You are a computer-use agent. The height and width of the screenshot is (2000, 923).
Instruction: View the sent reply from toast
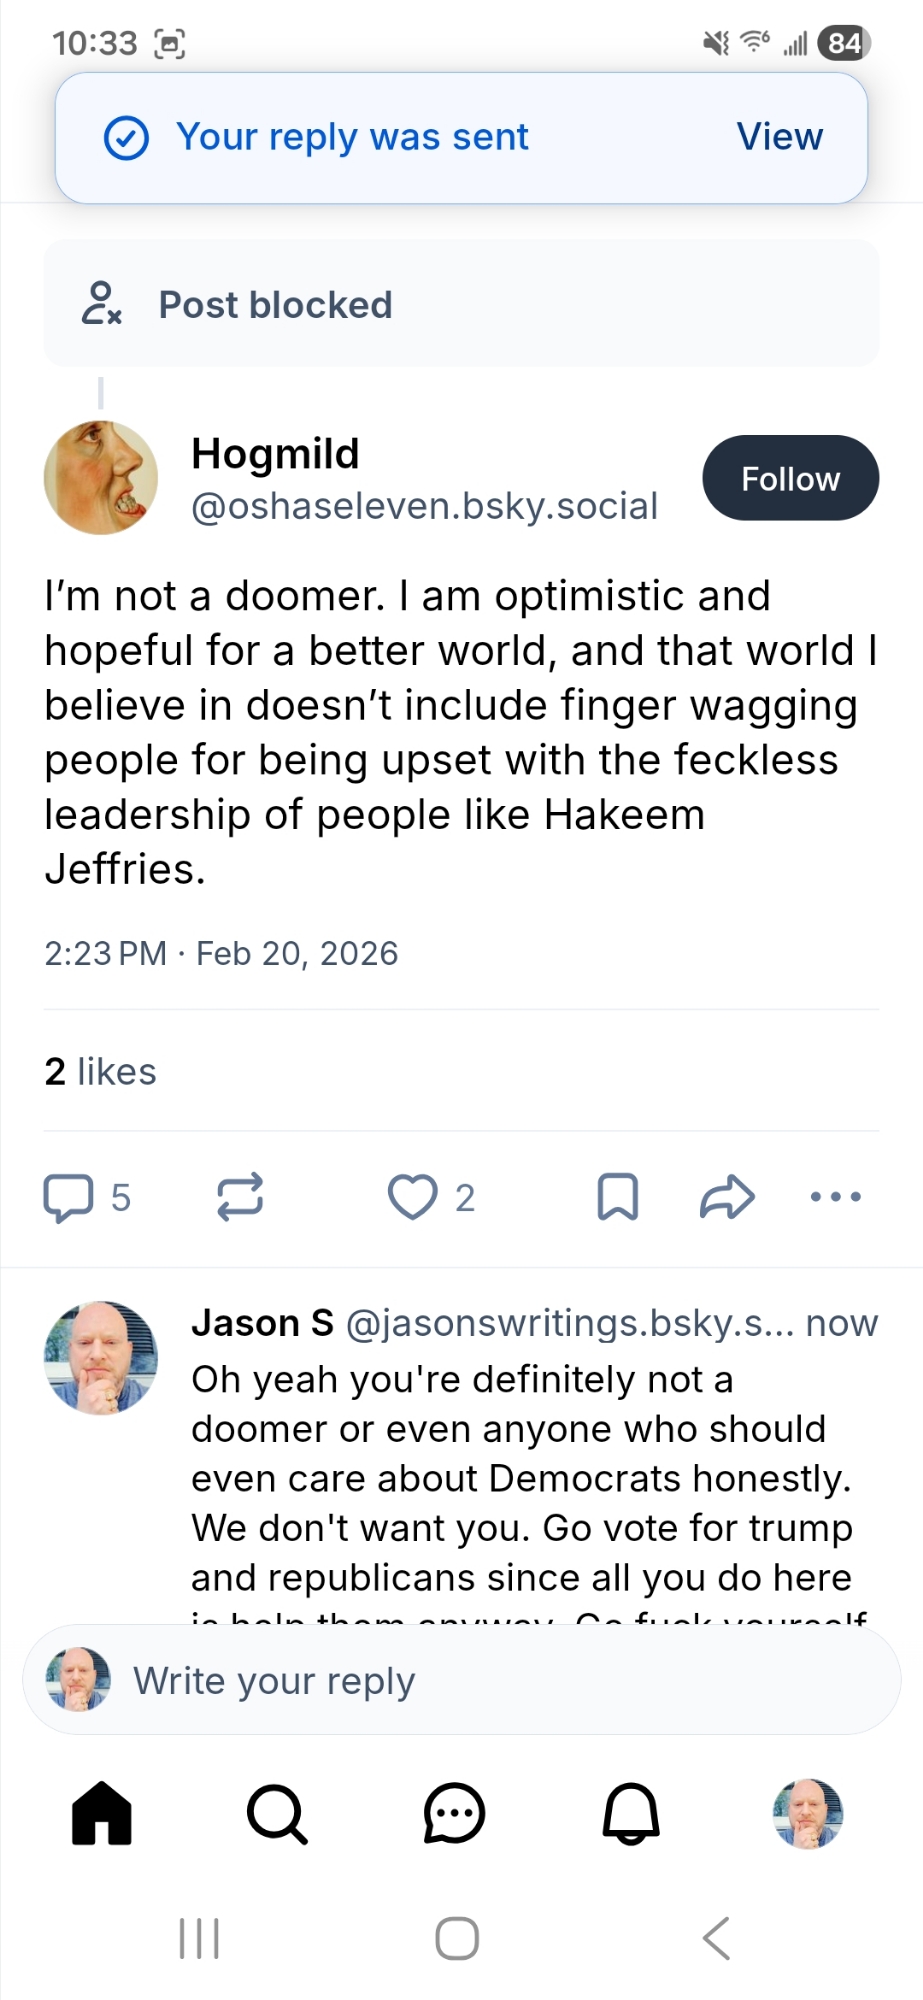click(779, 137)
